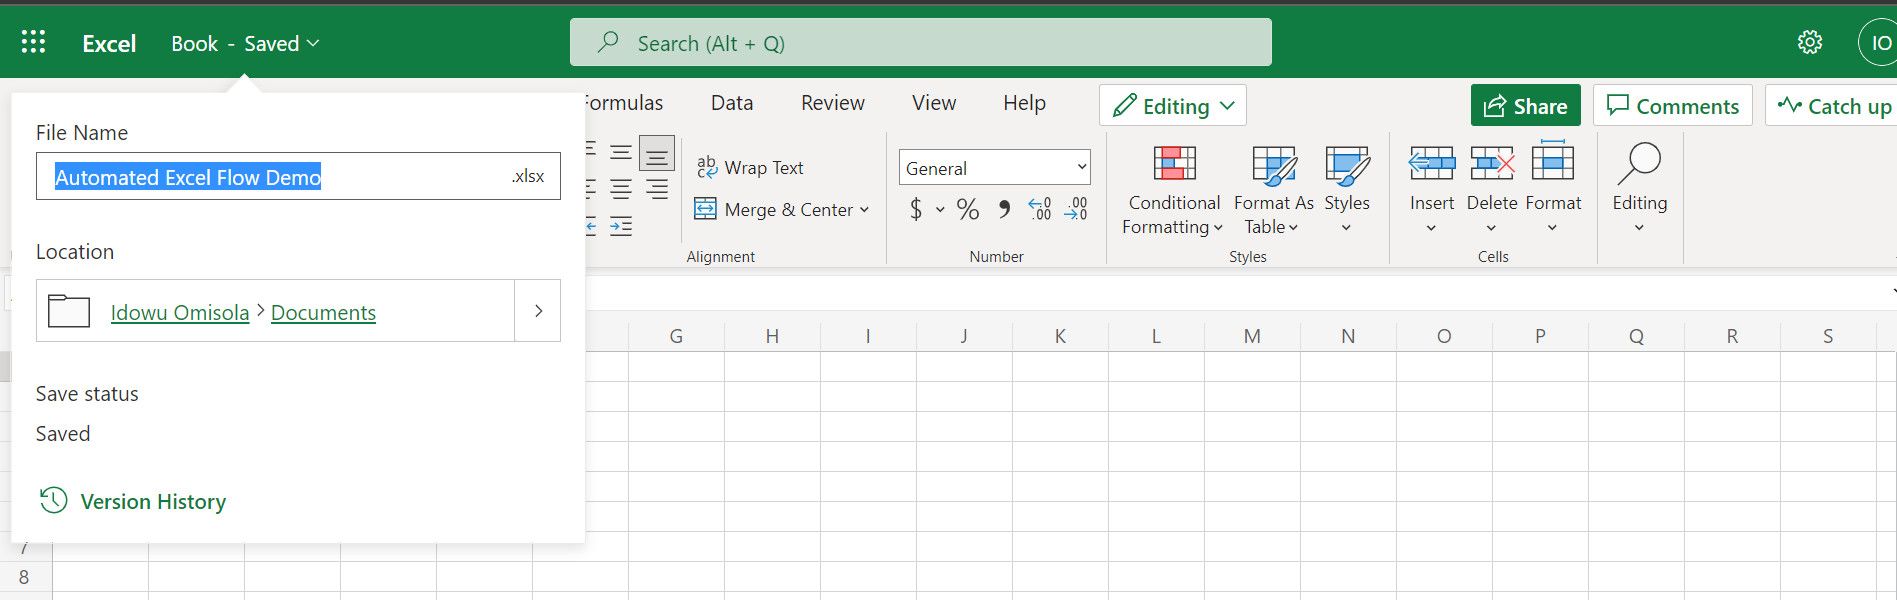Click the Catch up button
Viewport: 1897px width, 600px height.
click(x=1832, y=105)
